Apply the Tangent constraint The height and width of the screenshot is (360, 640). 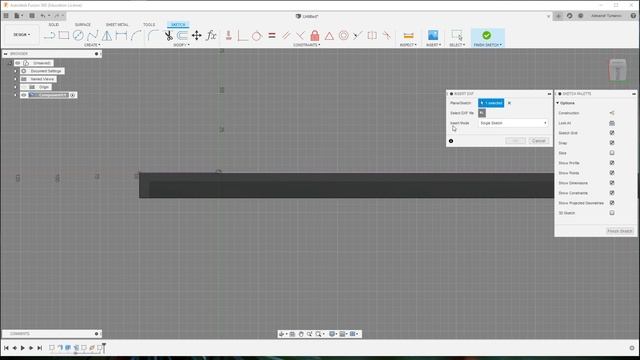tap(256, 36)
